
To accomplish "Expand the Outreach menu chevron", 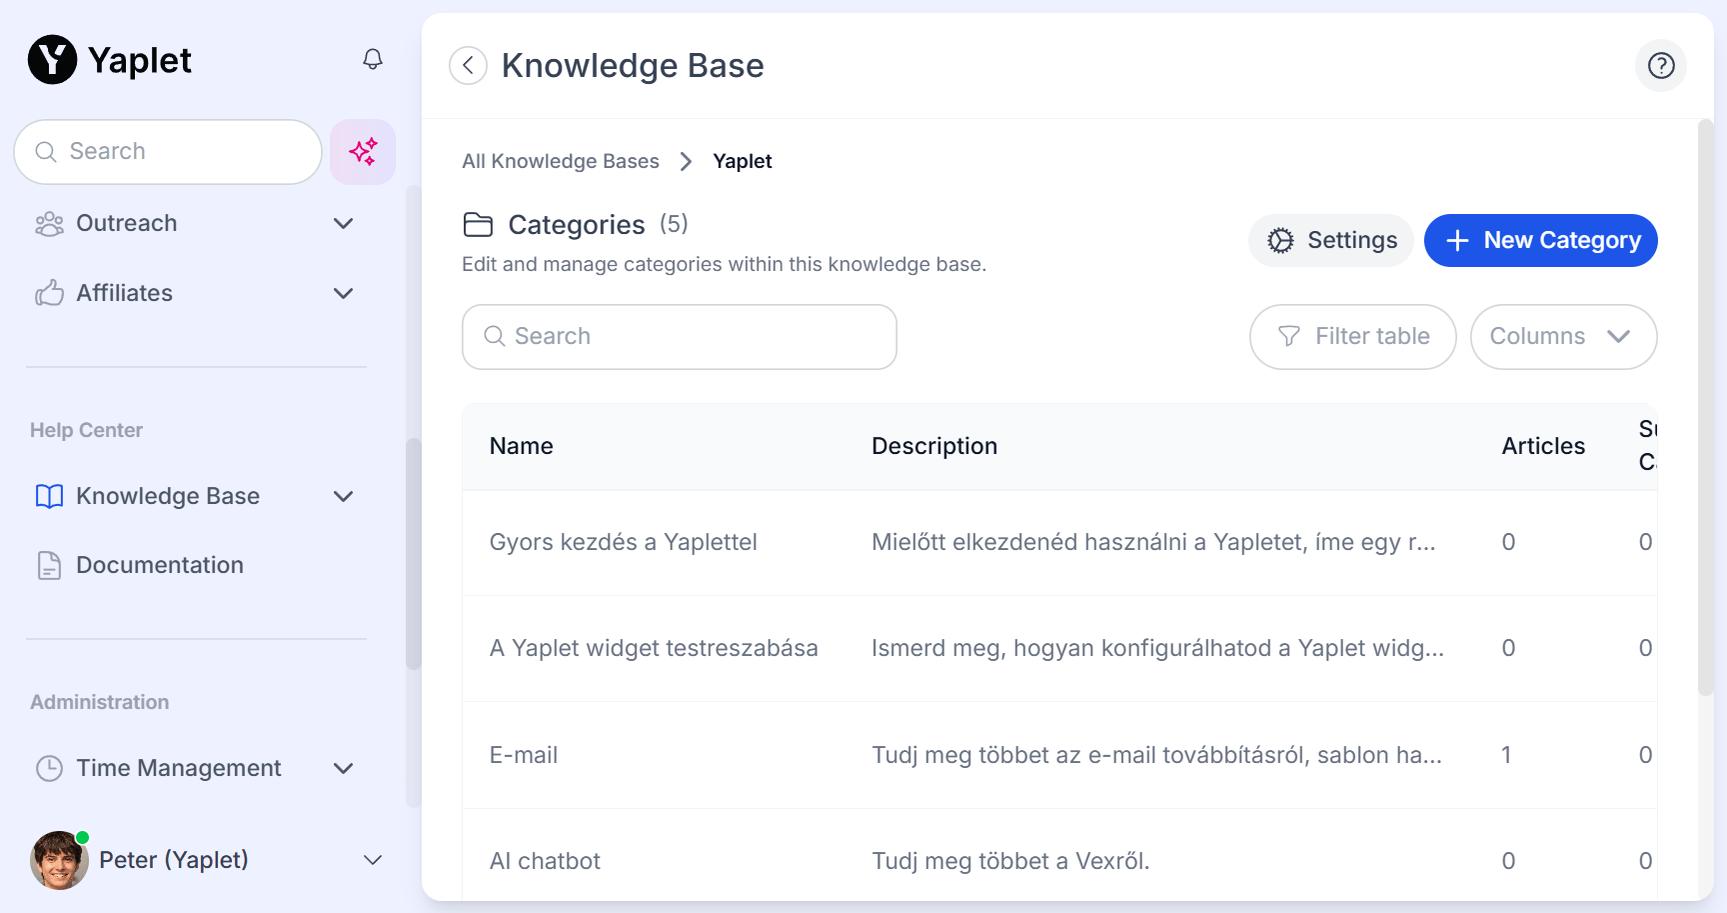I will pos(343,223).
